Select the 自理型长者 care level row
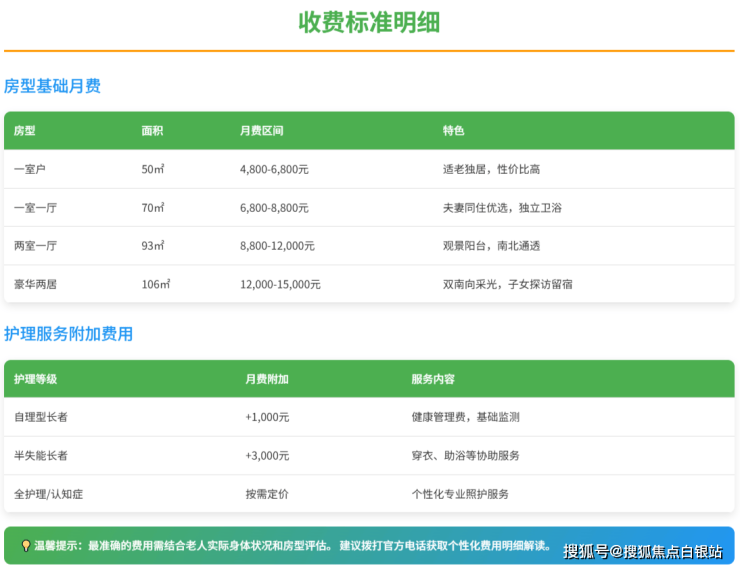This screenshot has height=568, width=740. pyautogui.click(x=41, y=417)
